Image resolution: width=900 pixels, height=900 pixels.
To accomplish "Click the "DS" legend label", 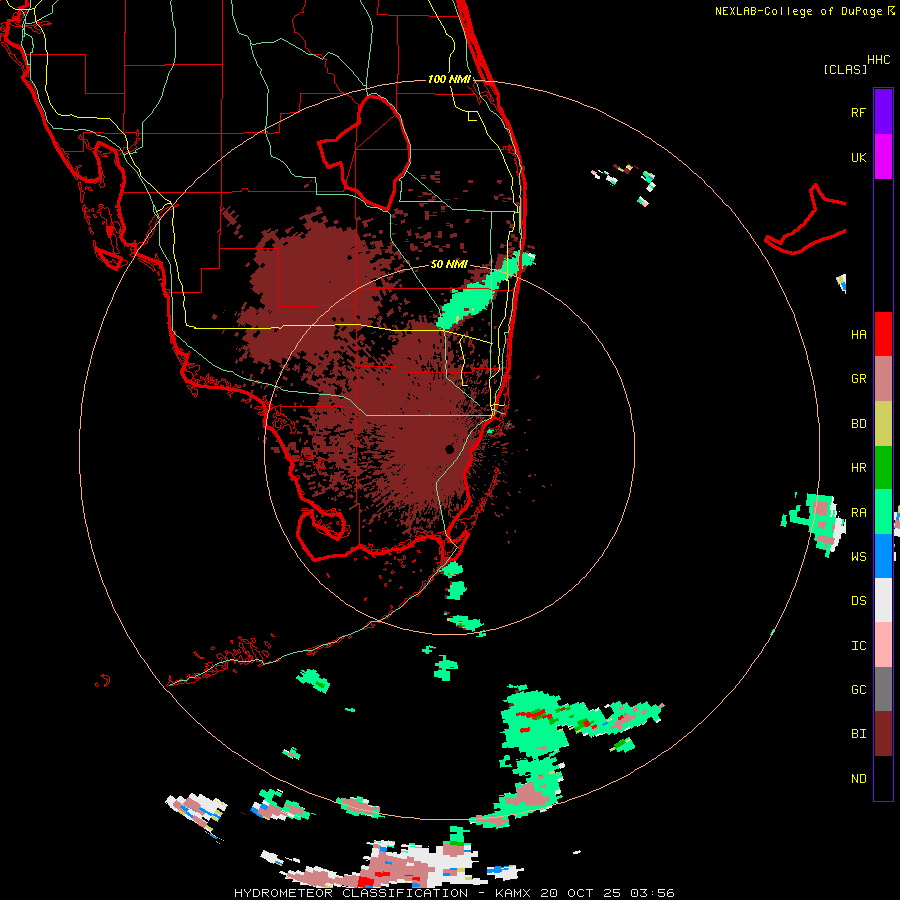I will pyautogui.click(x=858, y=601).
